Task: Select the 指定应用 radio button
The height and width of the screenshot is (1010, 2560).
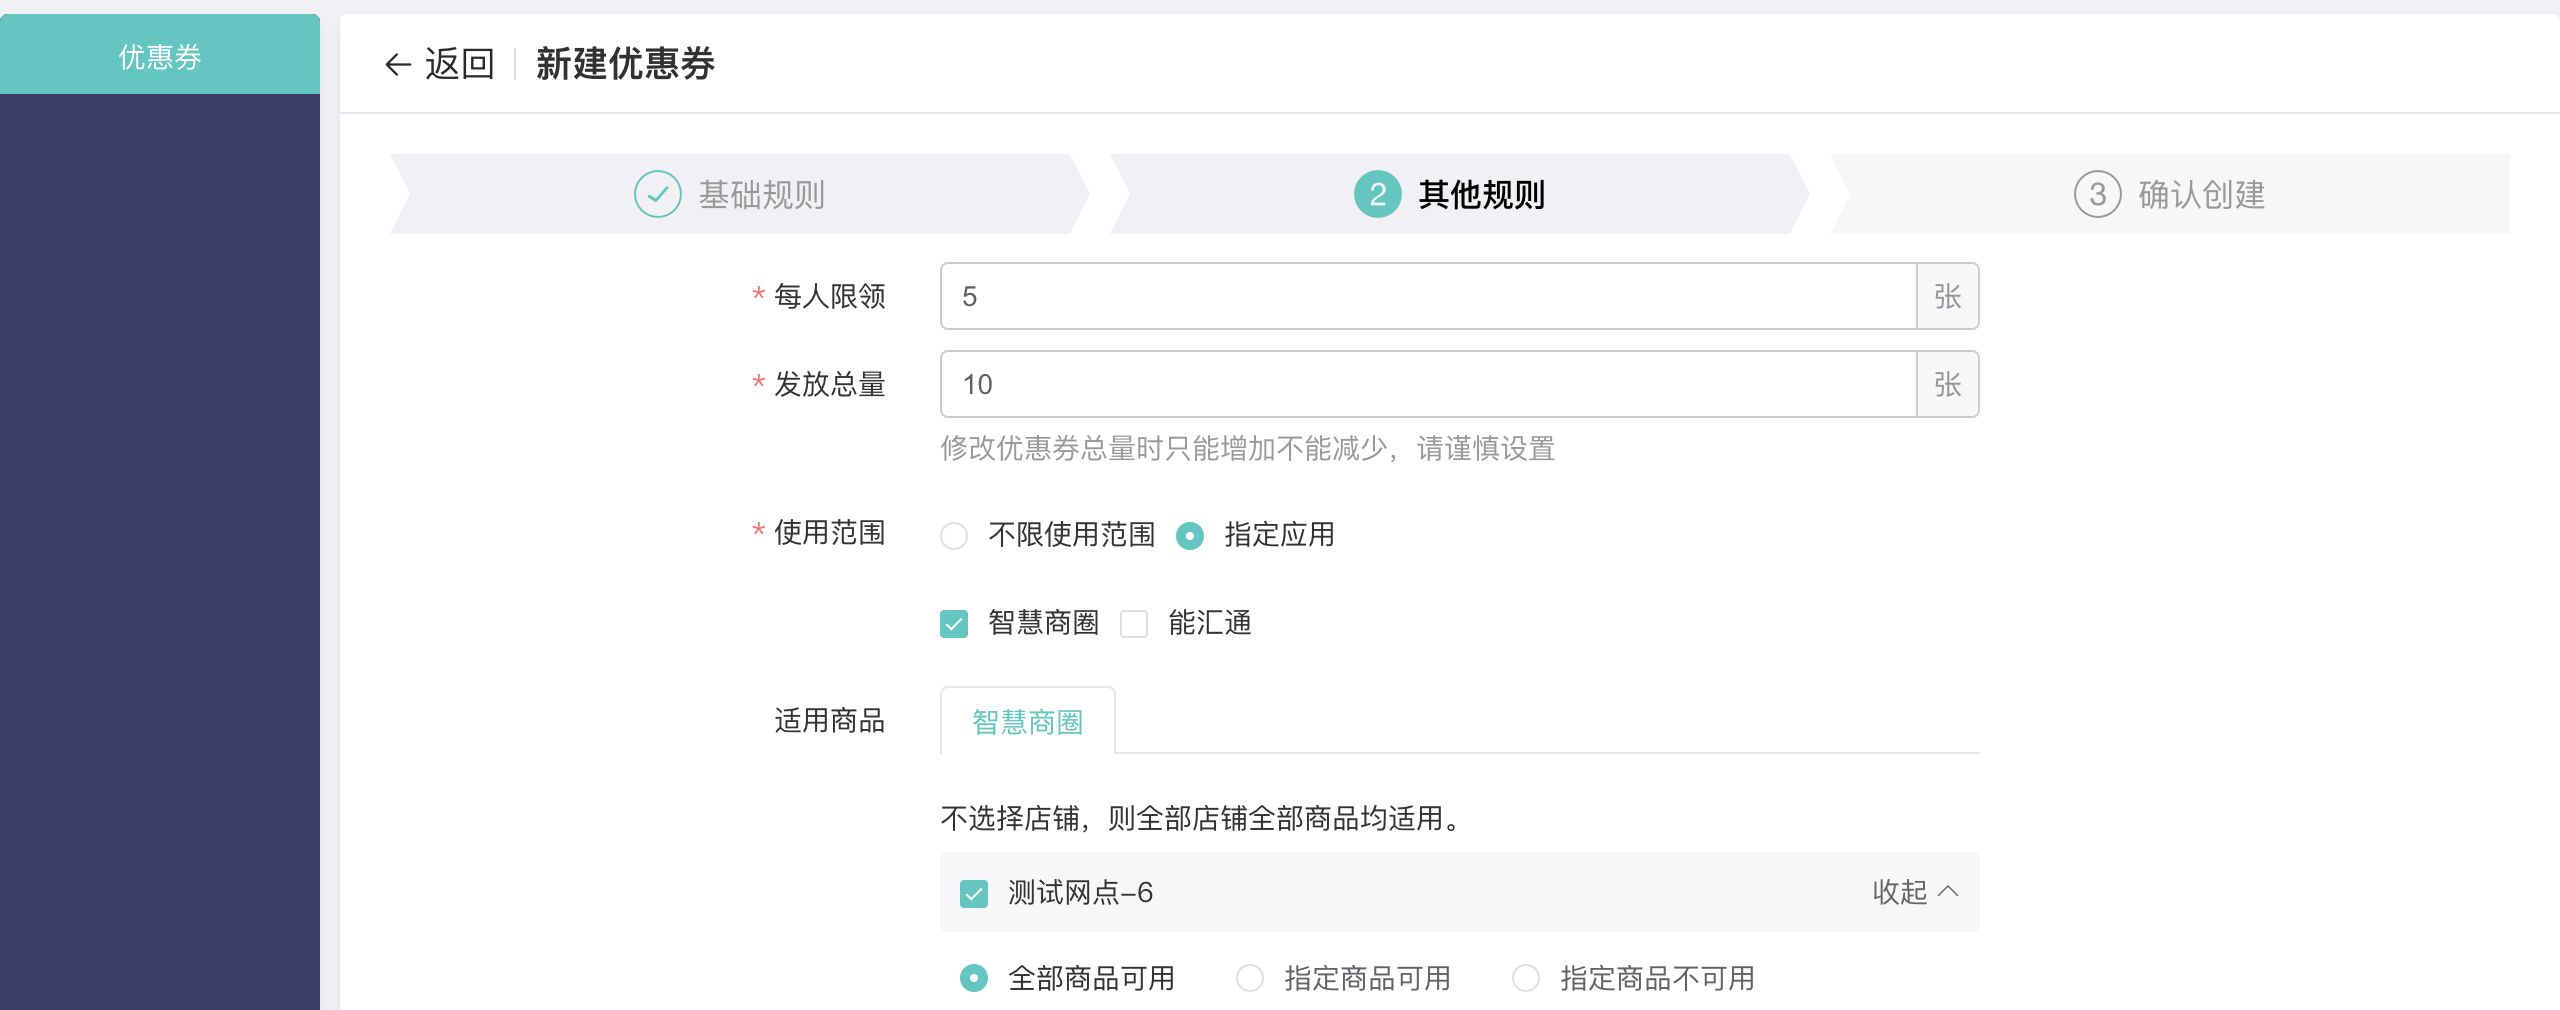Action: (x=1190, y=536)
